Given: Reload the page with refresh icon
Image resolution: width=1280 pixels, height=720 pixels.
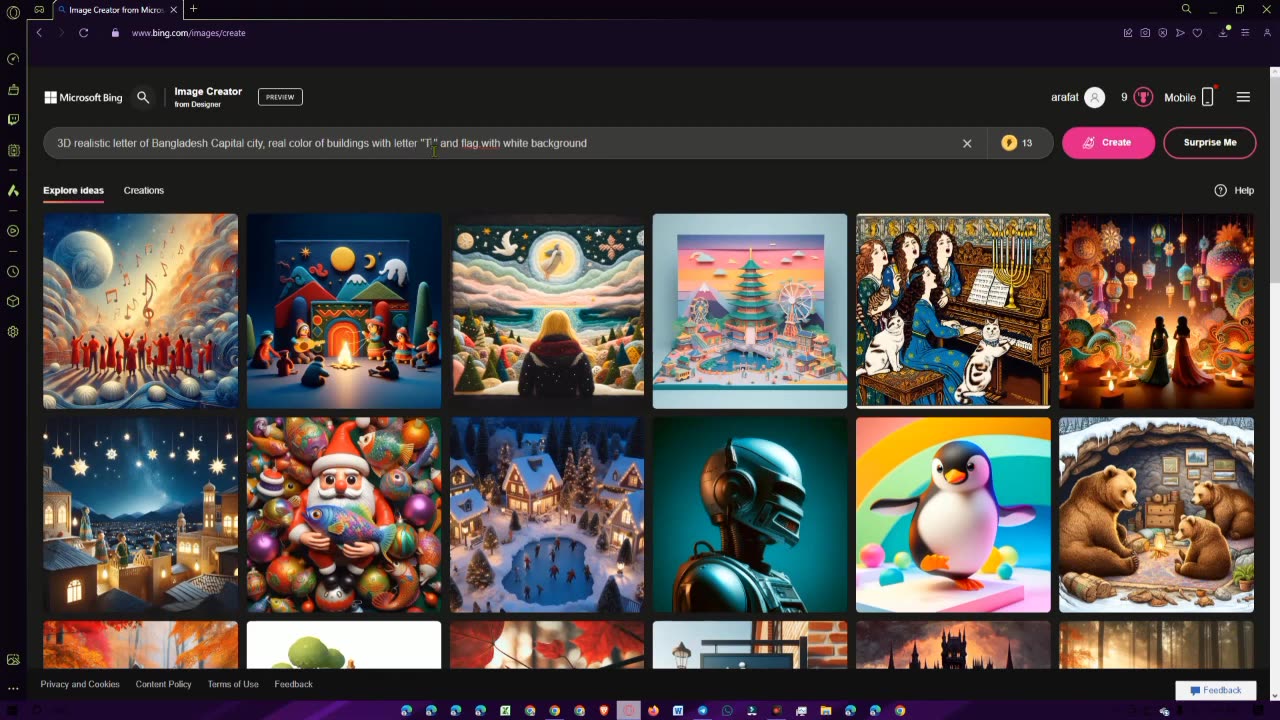Looking at the screenshot, I should point(84,33).
